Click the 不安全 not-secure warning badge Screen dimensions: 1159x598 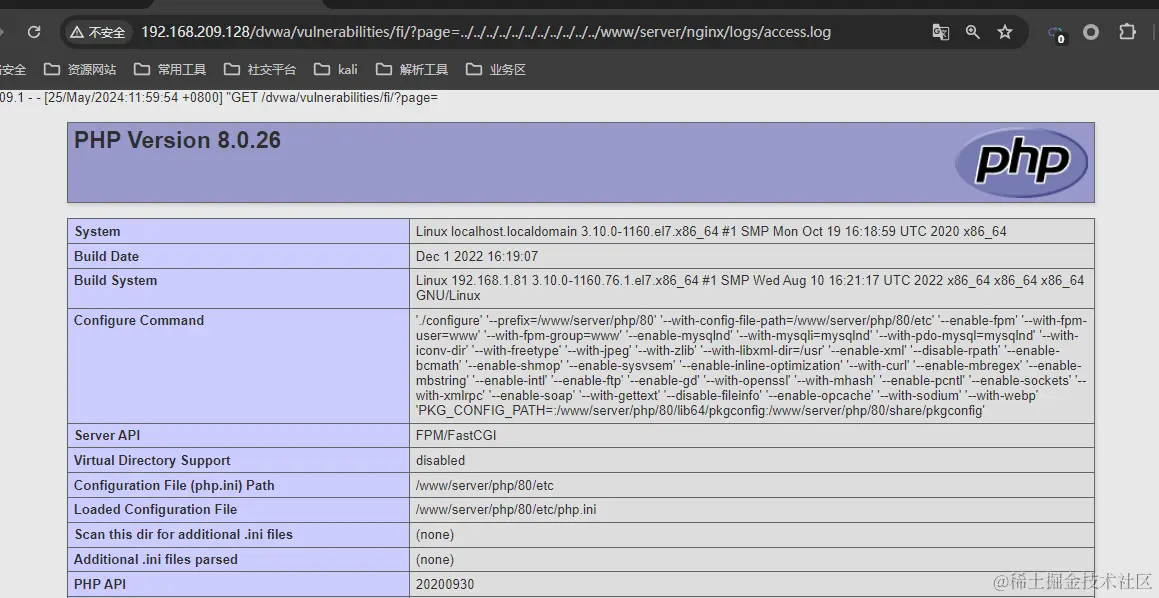tap(98, 33)
